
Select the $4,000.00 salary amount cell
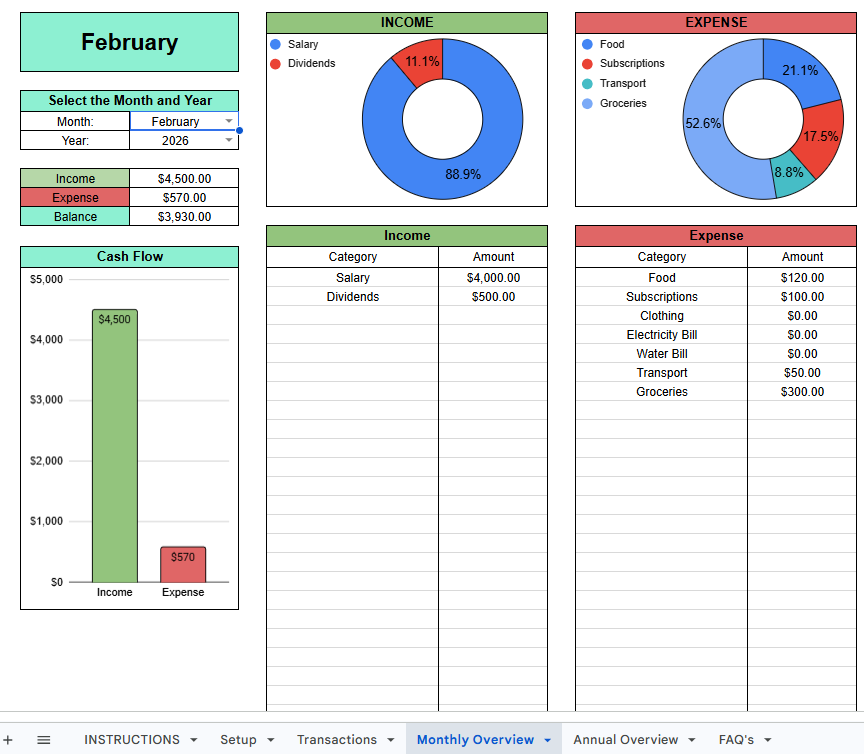(493, 277)
